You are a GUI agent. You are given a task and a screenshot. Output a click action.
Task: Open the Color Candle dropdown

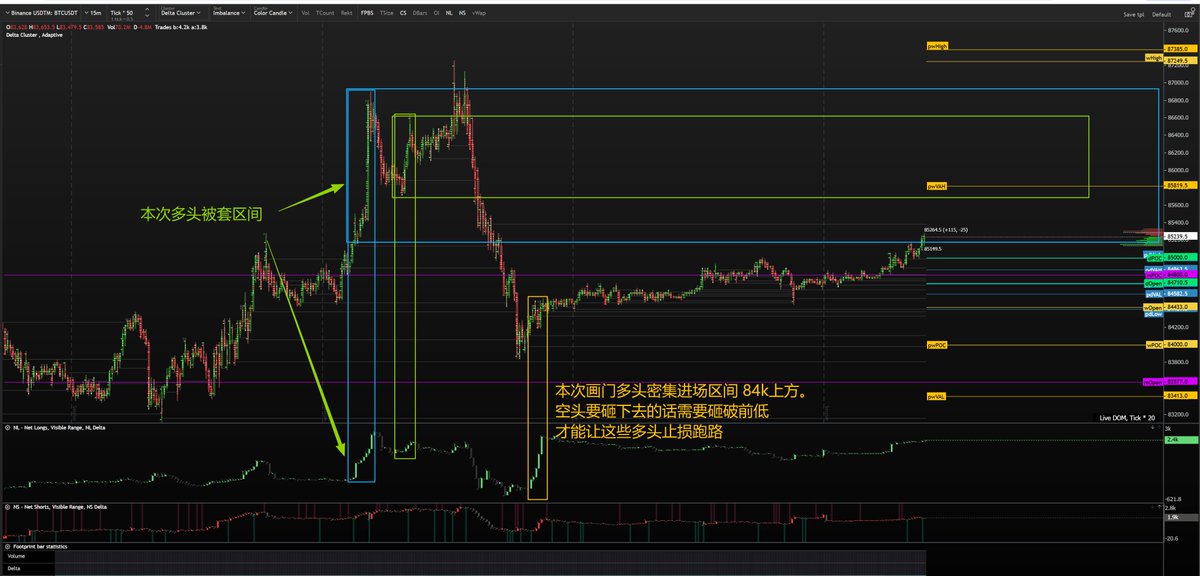(x=272, y=13)
